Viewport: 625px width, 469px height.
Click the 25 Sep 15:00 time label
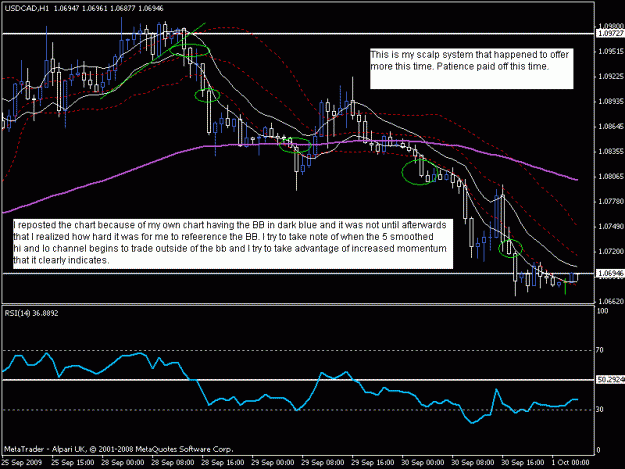pyautogui.click(x=73, y=463)
